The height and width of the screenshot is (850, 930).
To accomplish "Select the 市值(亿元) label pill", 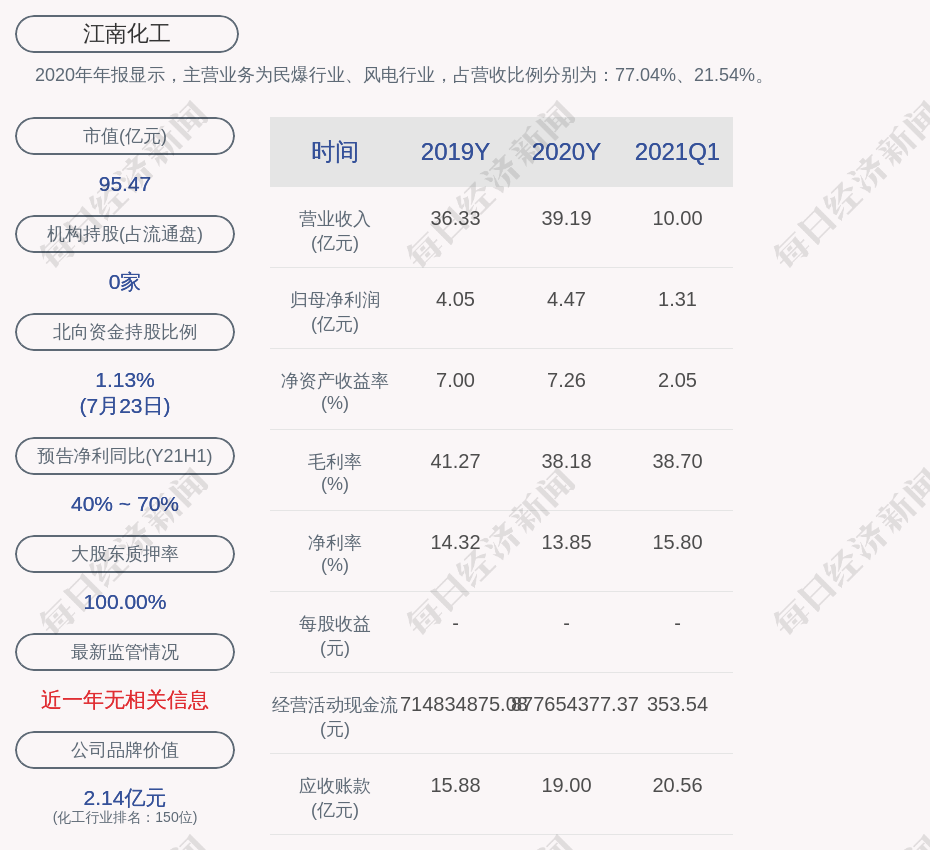I will pos(125,136).
